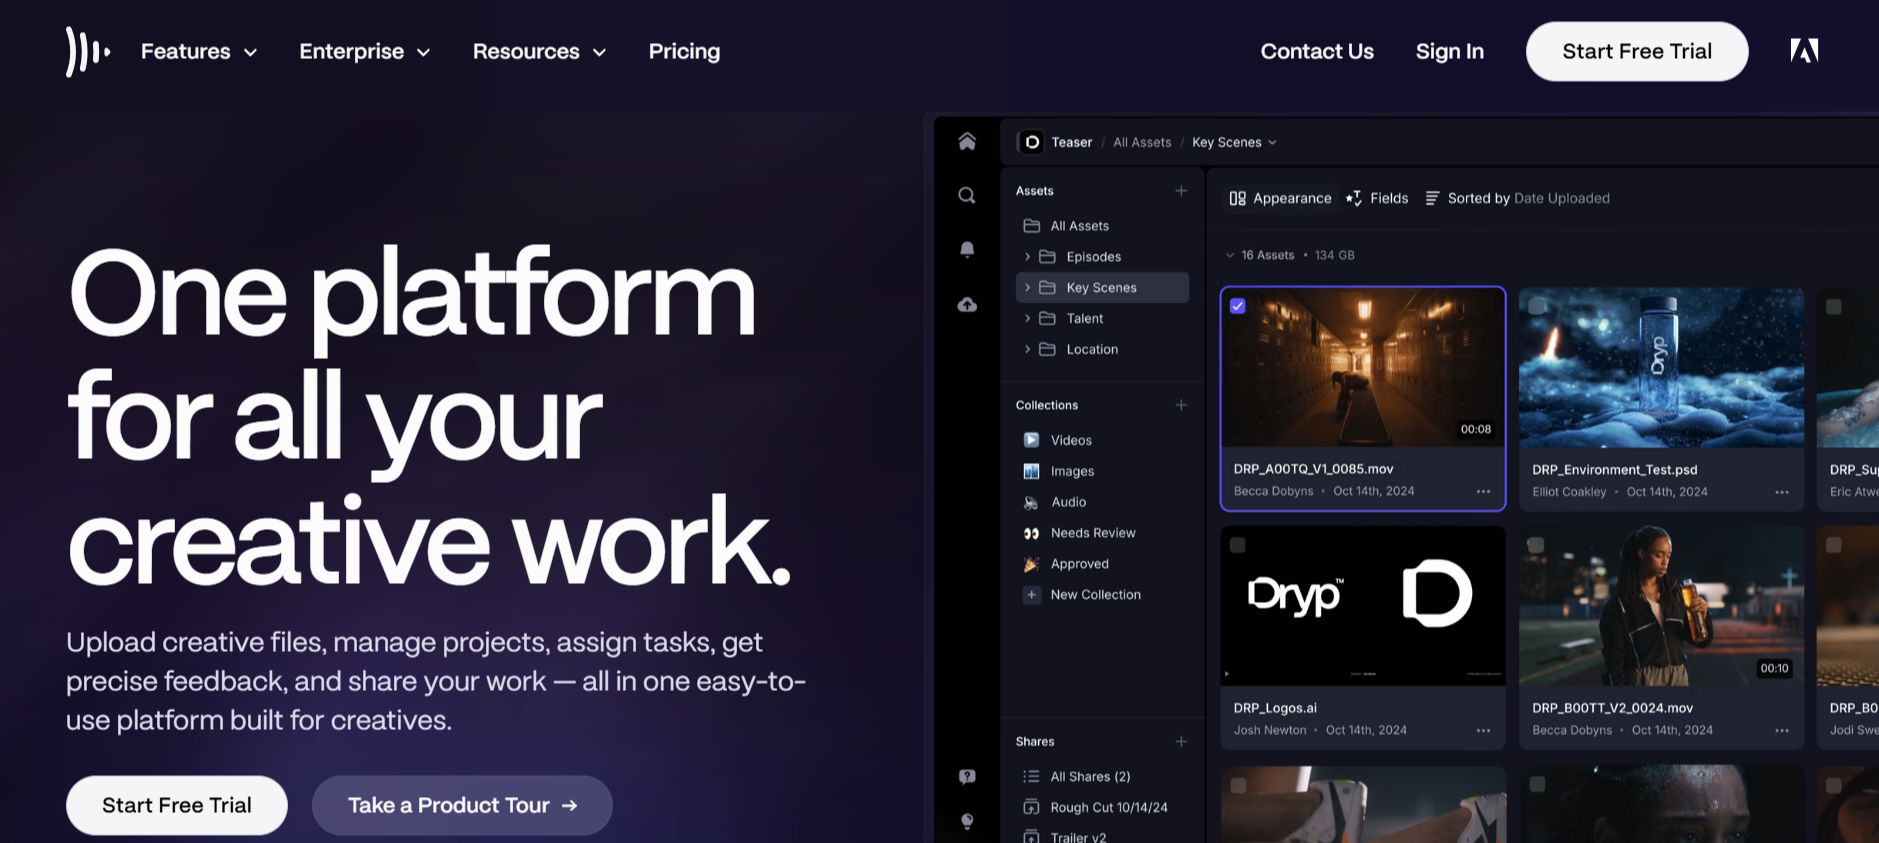1879x843 pixels.
Task: Check the DRP_Logos.ai checkbox
Action: (1238, 545)
